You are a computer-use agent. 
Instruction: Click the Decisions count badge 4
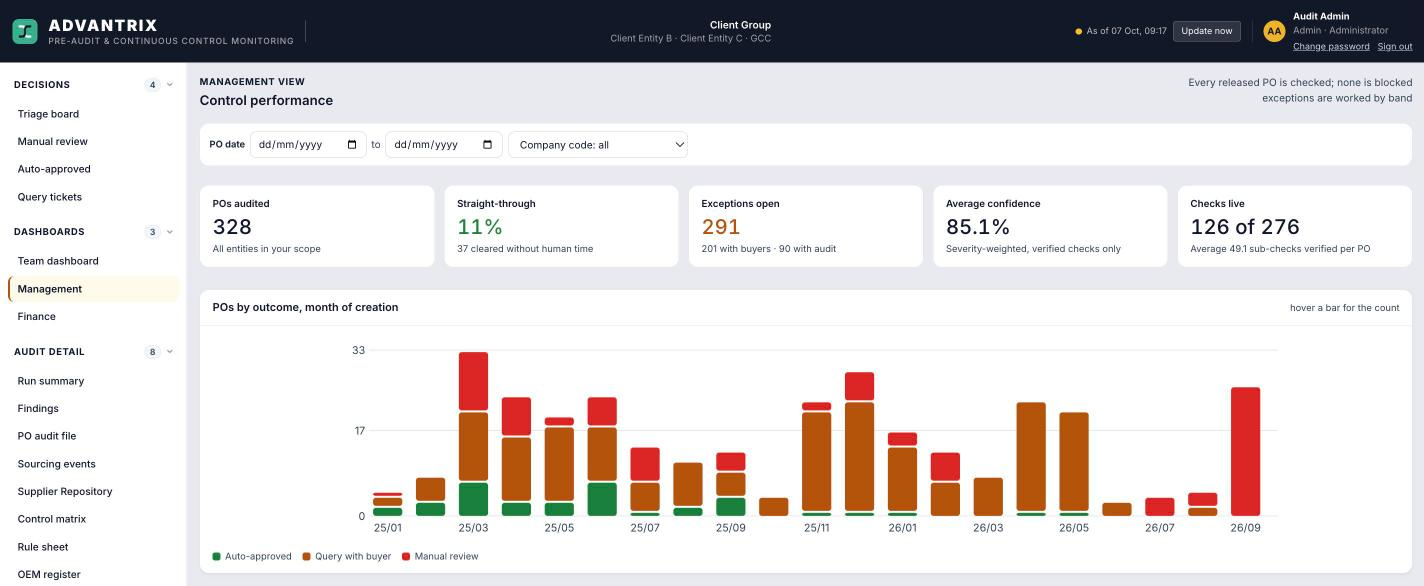click(x=153, y=85)
